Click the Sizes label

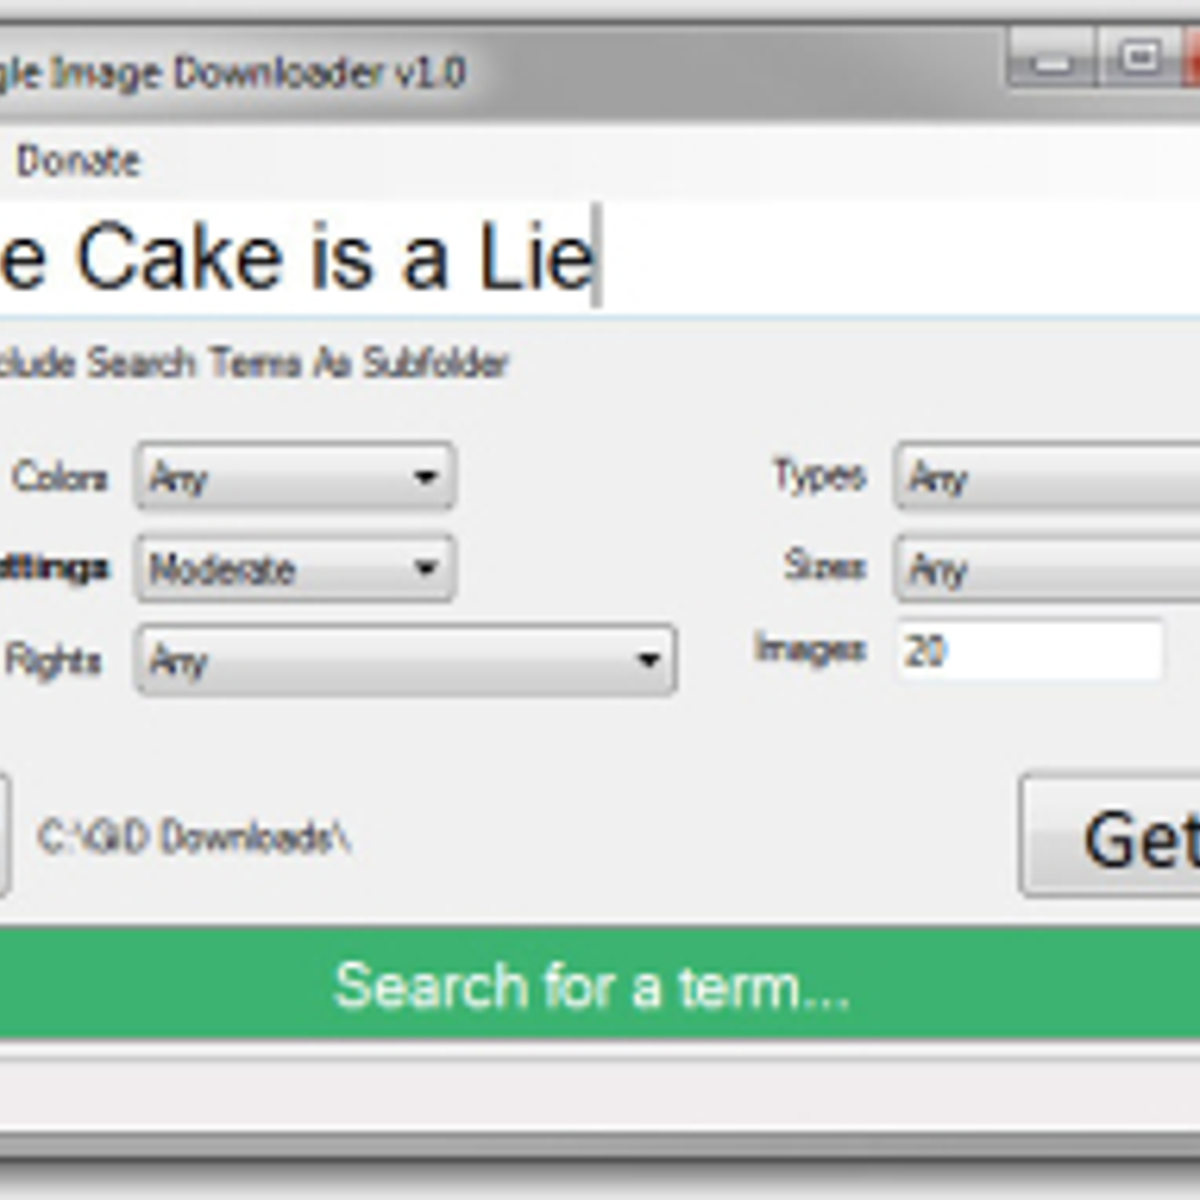(x=824, y=566)
